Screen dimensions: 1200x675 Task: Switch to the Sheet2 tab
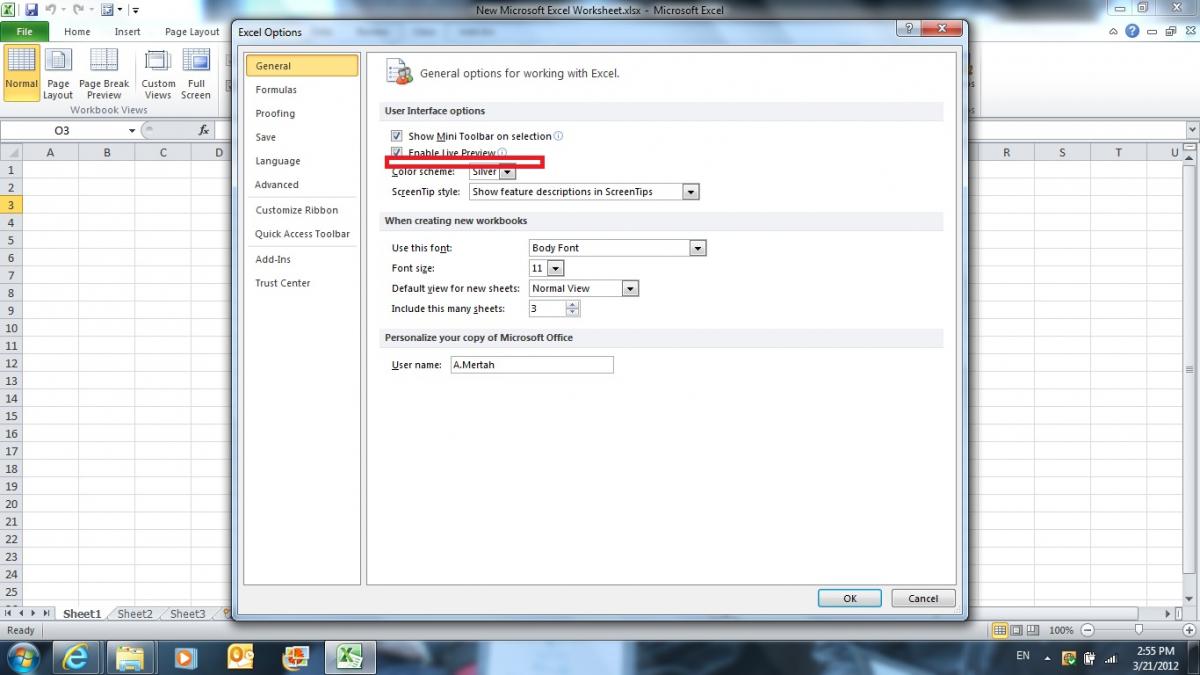(135, 614)
